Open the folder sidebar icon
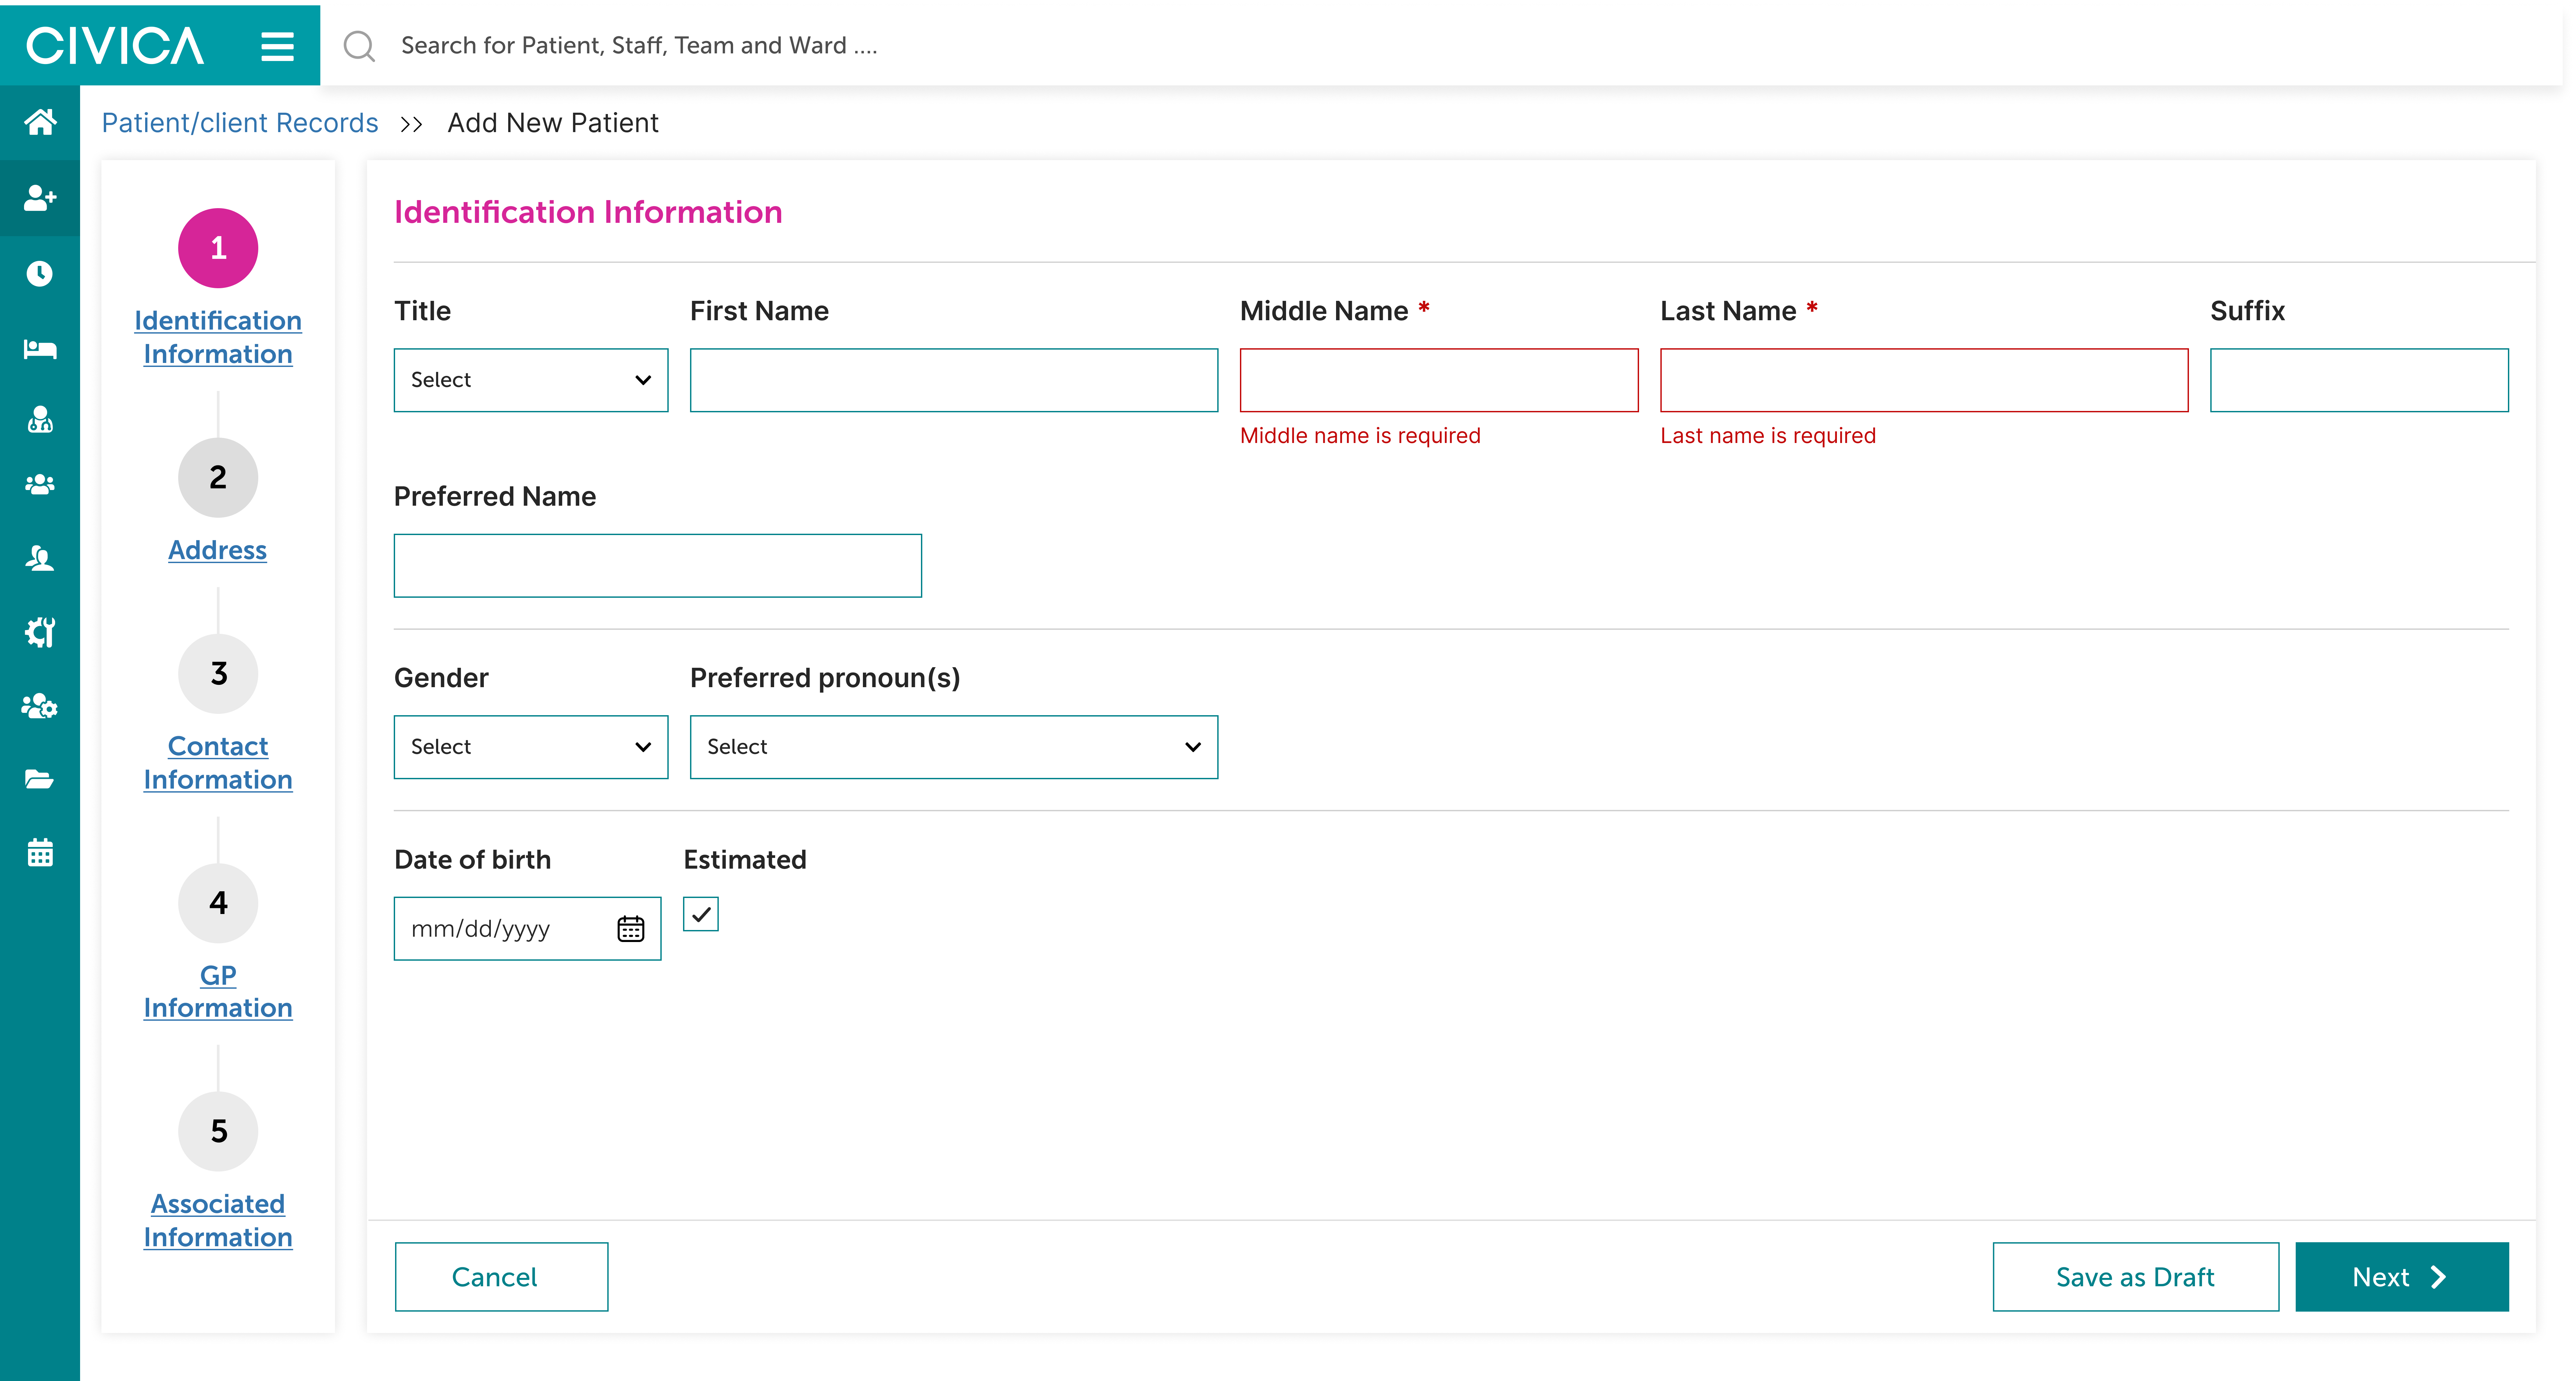 [x=40, y=779]
